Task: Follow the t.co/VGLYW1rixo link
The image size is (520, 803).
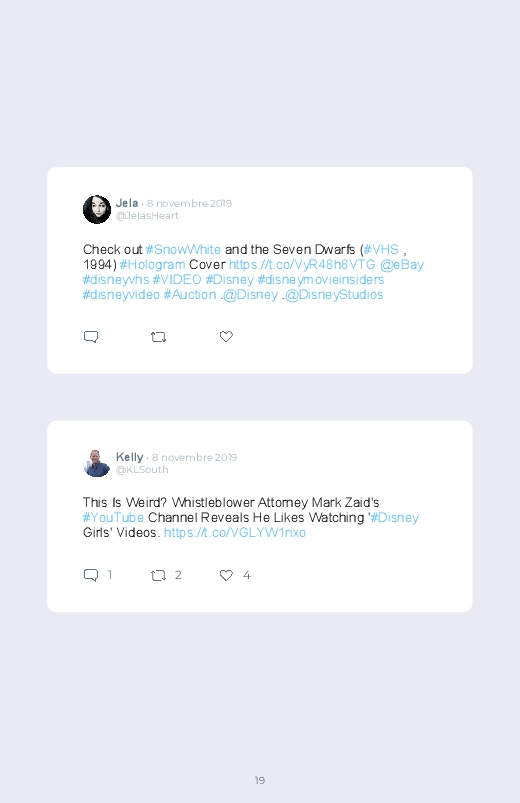Action: [x=235, y=533]
